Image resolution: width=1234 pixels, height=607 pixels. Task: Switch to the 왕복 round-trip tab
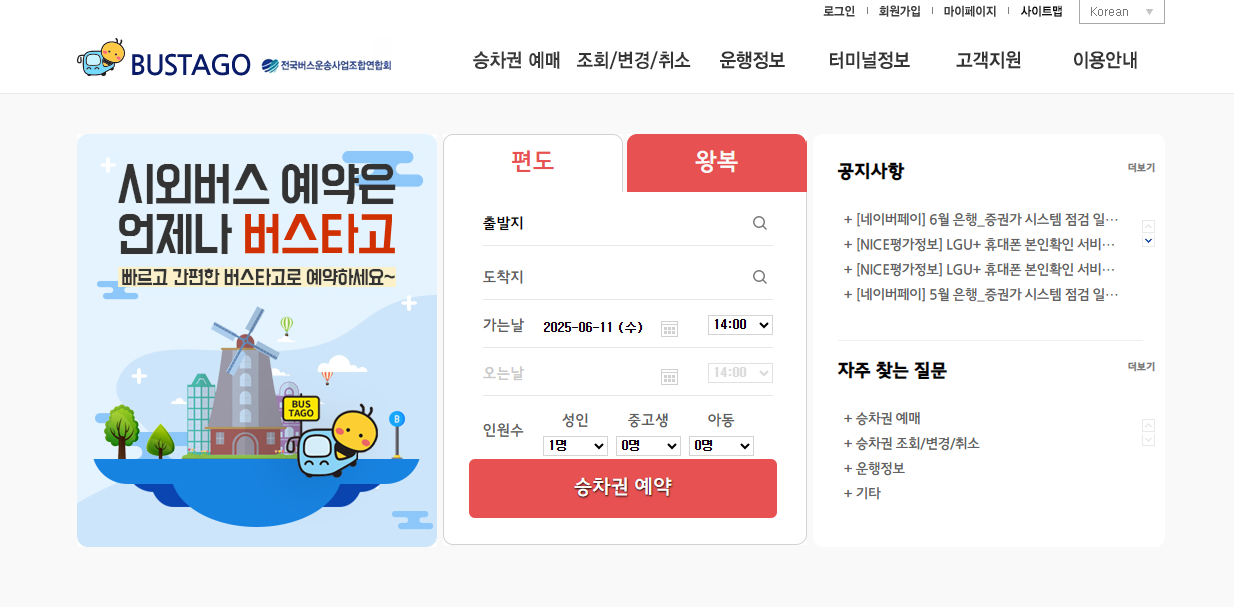(x=716, y=162)
